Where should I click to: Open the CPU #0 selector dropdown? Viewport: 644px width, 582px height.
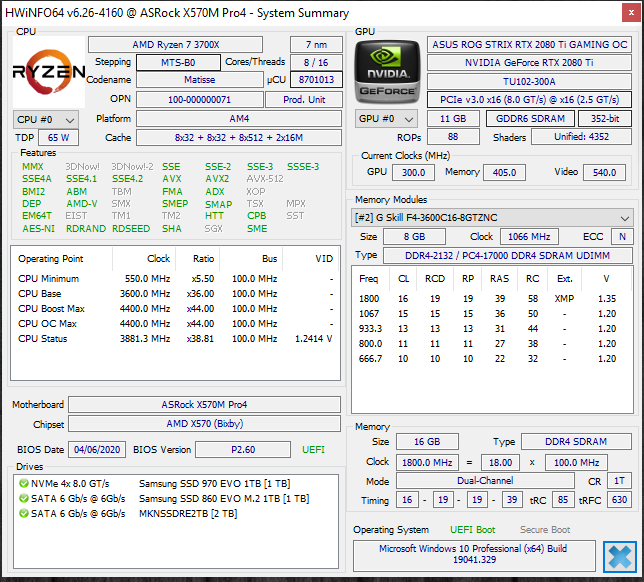(x=46, y=120)
